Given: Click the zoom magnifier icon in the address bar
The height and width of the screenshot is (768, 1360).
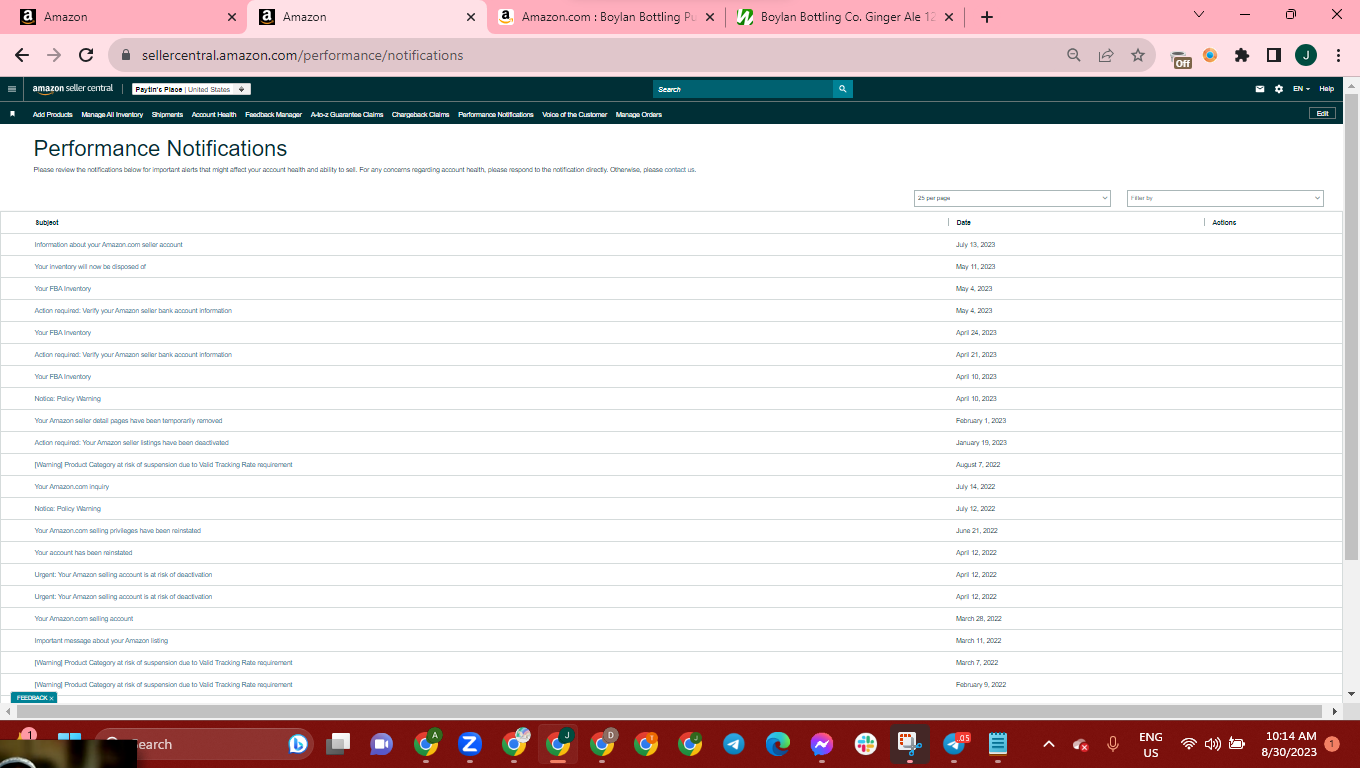Looking at the screenshot, I should [x=1074, y=55].
